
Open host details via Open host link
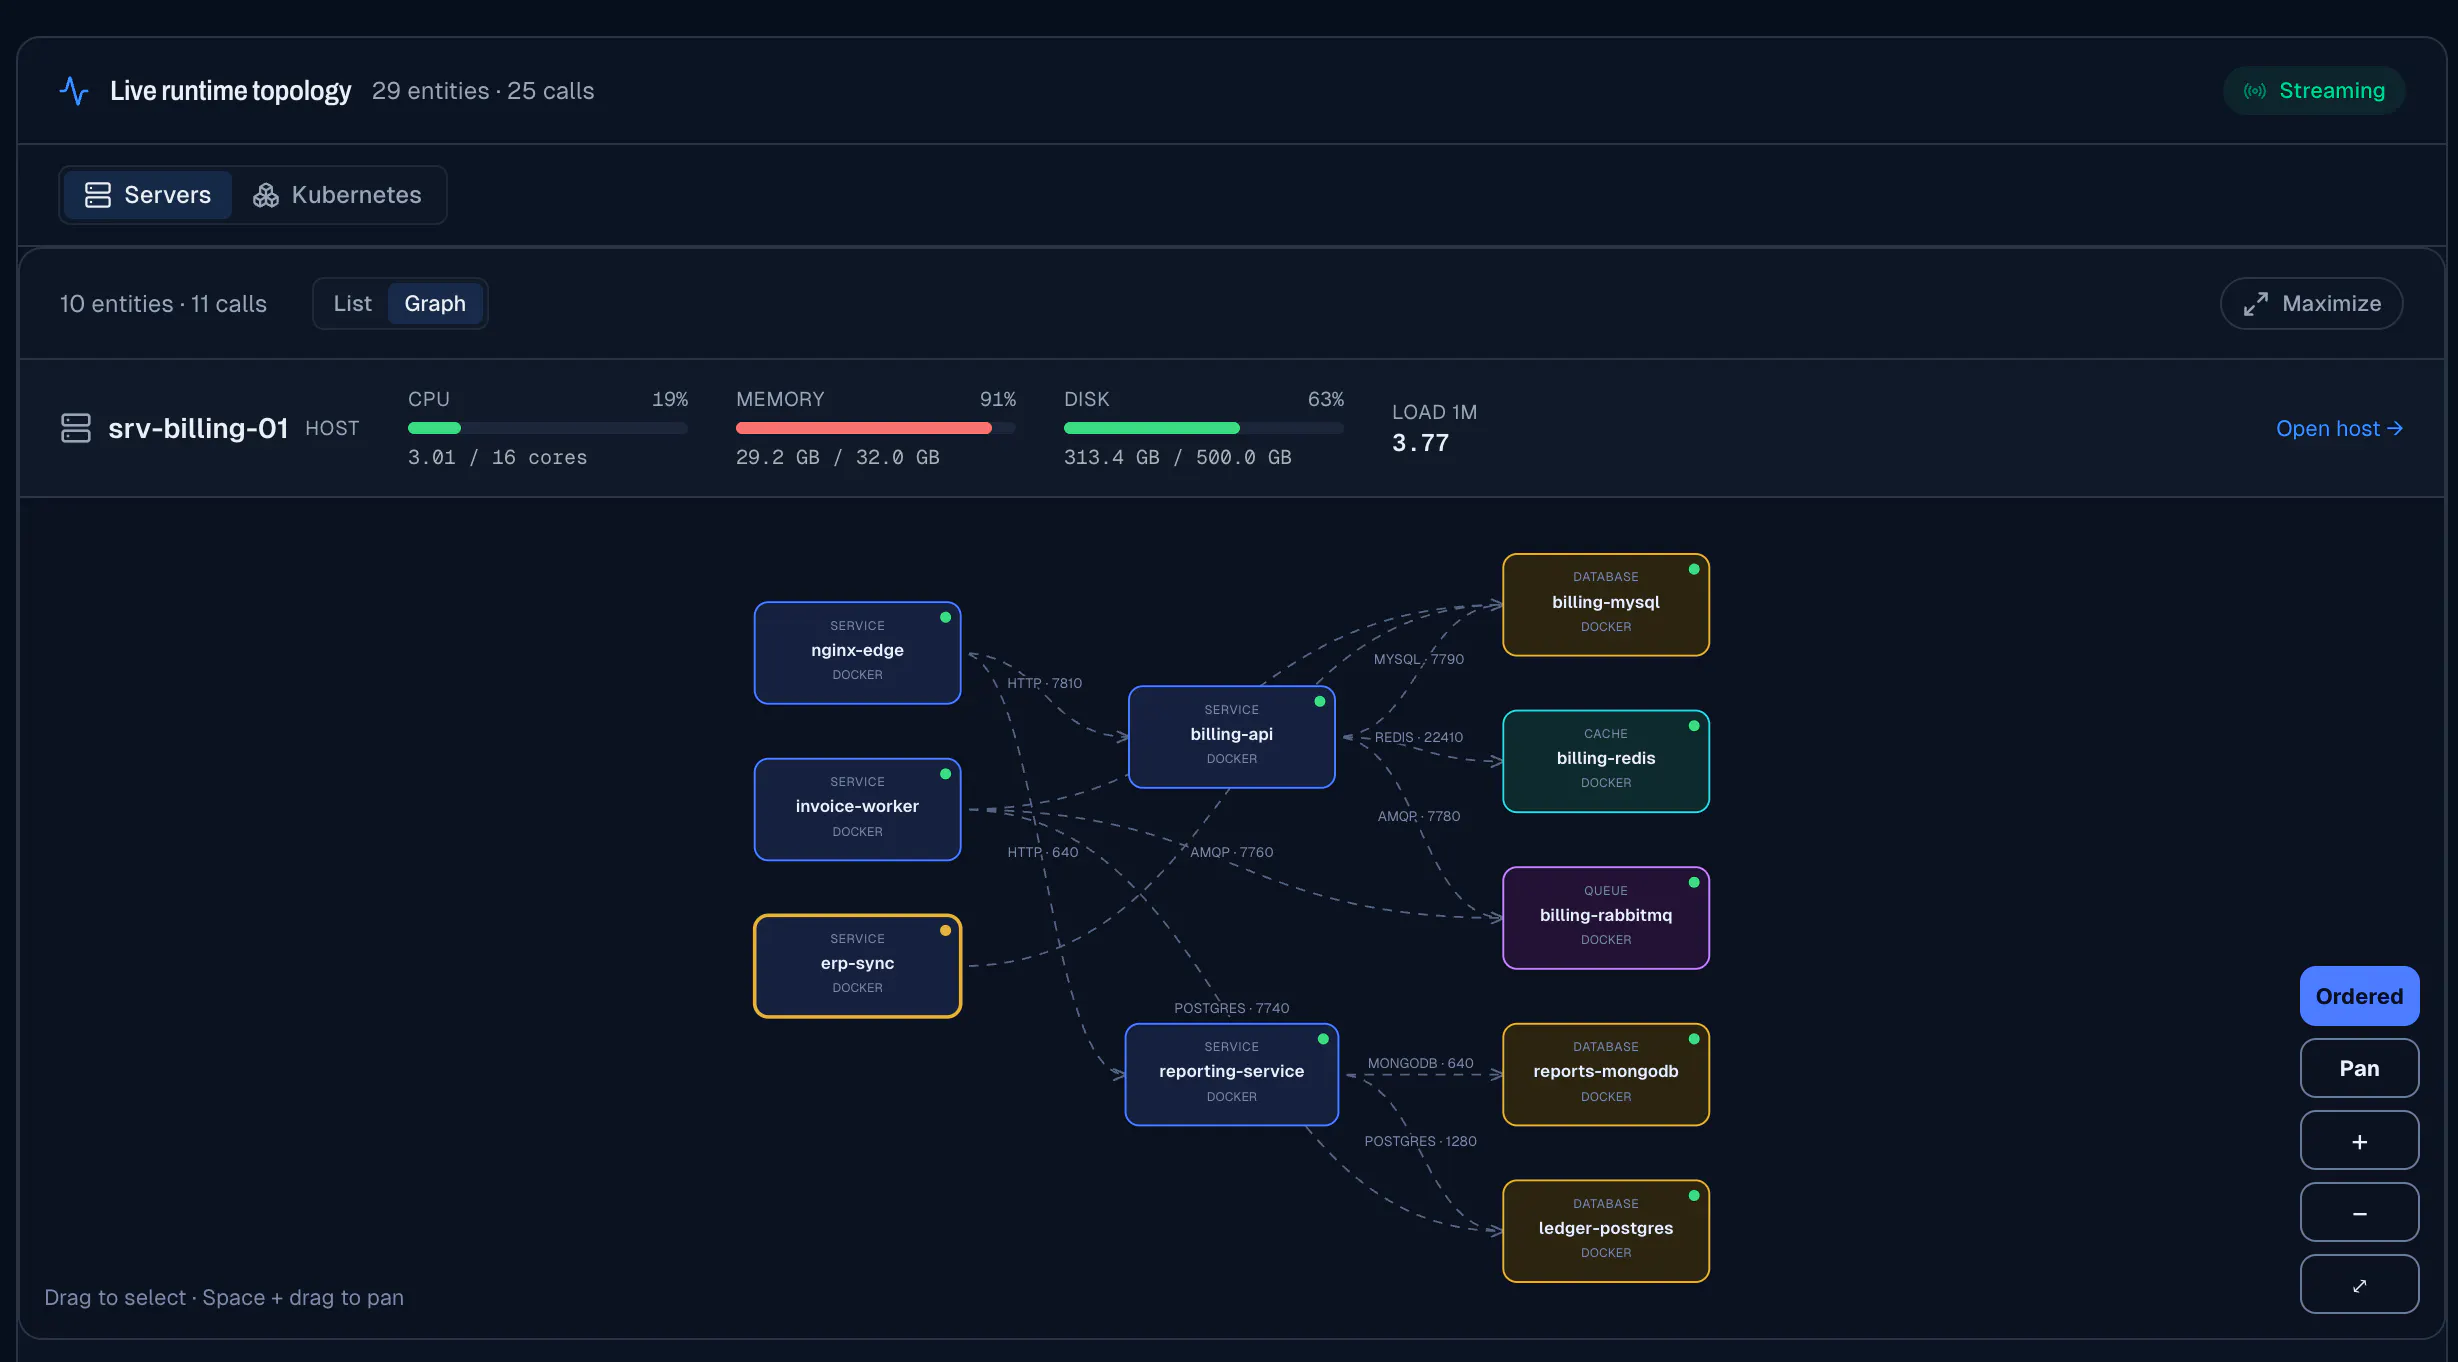[2339, 428]
